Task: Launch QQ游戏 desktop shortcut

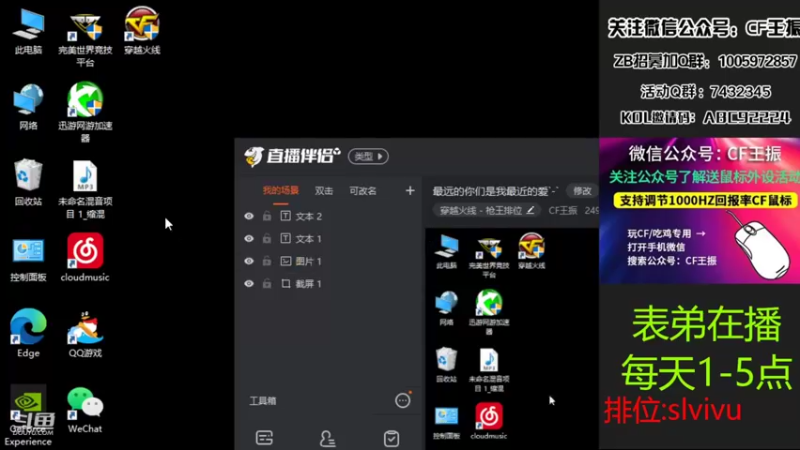Action: pyautogui.click(x=85, y=334)
